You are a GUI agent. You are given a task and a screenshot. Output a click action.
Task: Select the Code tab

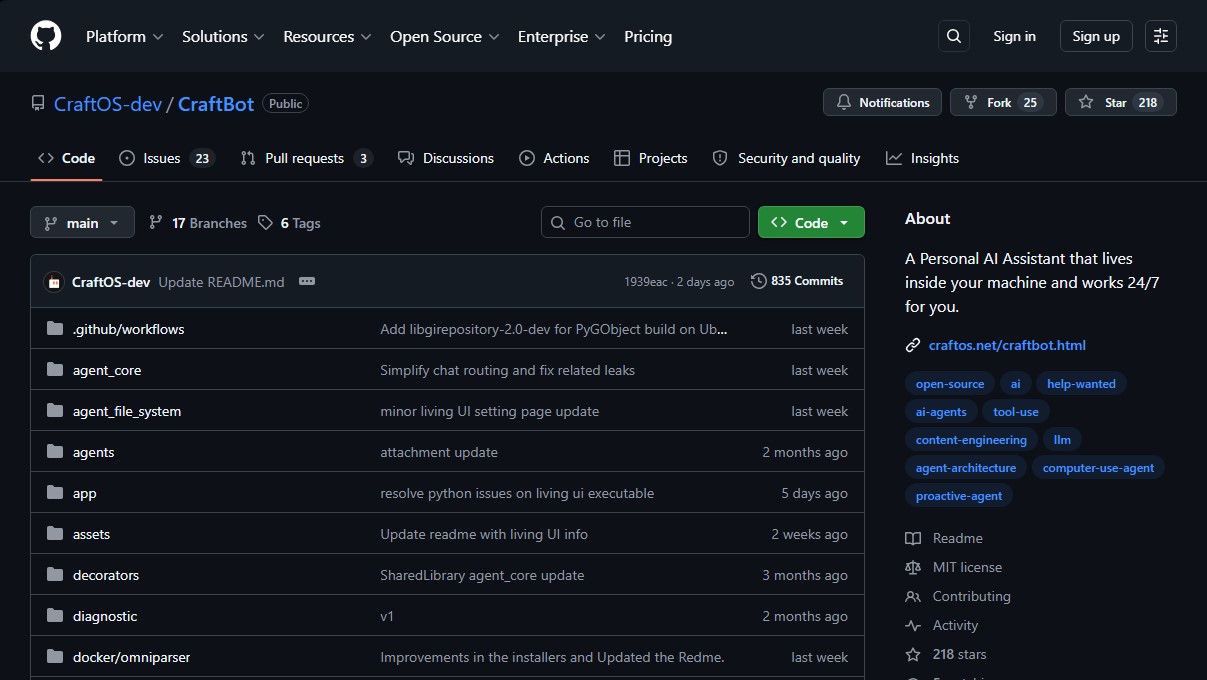66,158
